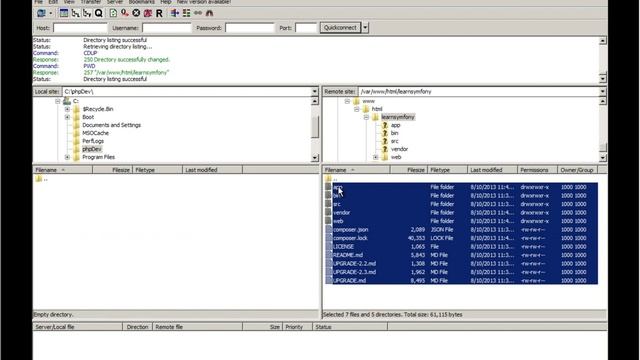Cancel the current operation icon
Screen dimensions: 640x360
coord(136,13)
